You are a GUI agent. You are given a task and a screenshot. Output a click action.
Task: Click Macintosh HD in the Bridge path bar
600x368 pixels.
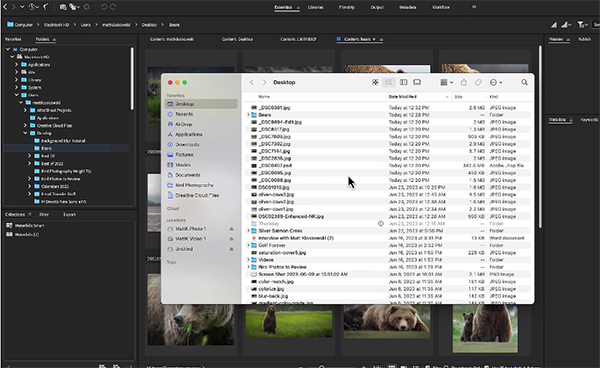point(56,25)
